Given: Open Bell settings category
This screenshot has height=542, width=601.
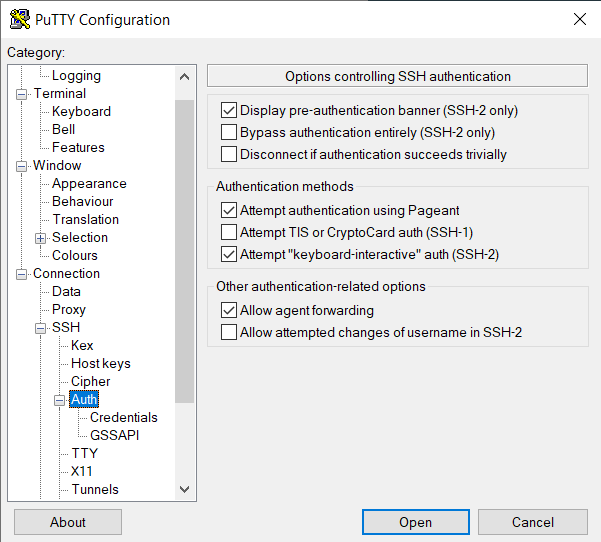Looking at the screenshot, I should [63, 129].
